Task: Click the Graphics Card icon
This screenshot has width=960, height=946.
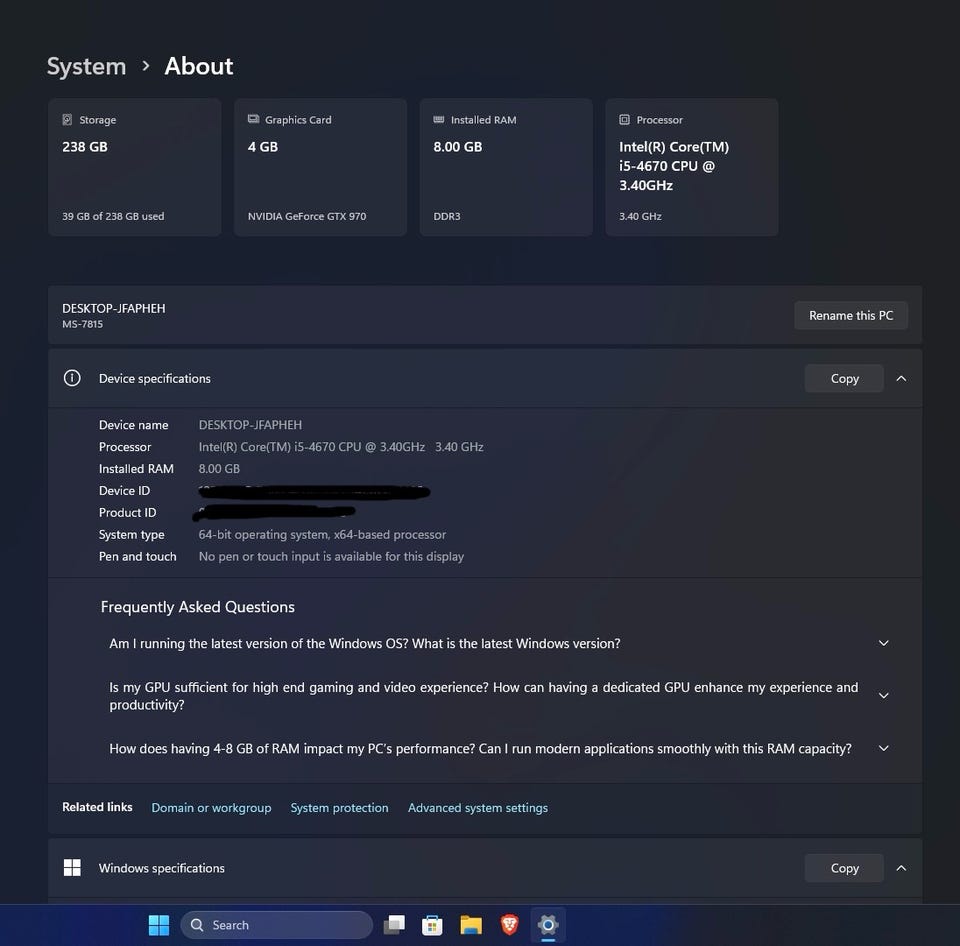Action: click(253, 119)
